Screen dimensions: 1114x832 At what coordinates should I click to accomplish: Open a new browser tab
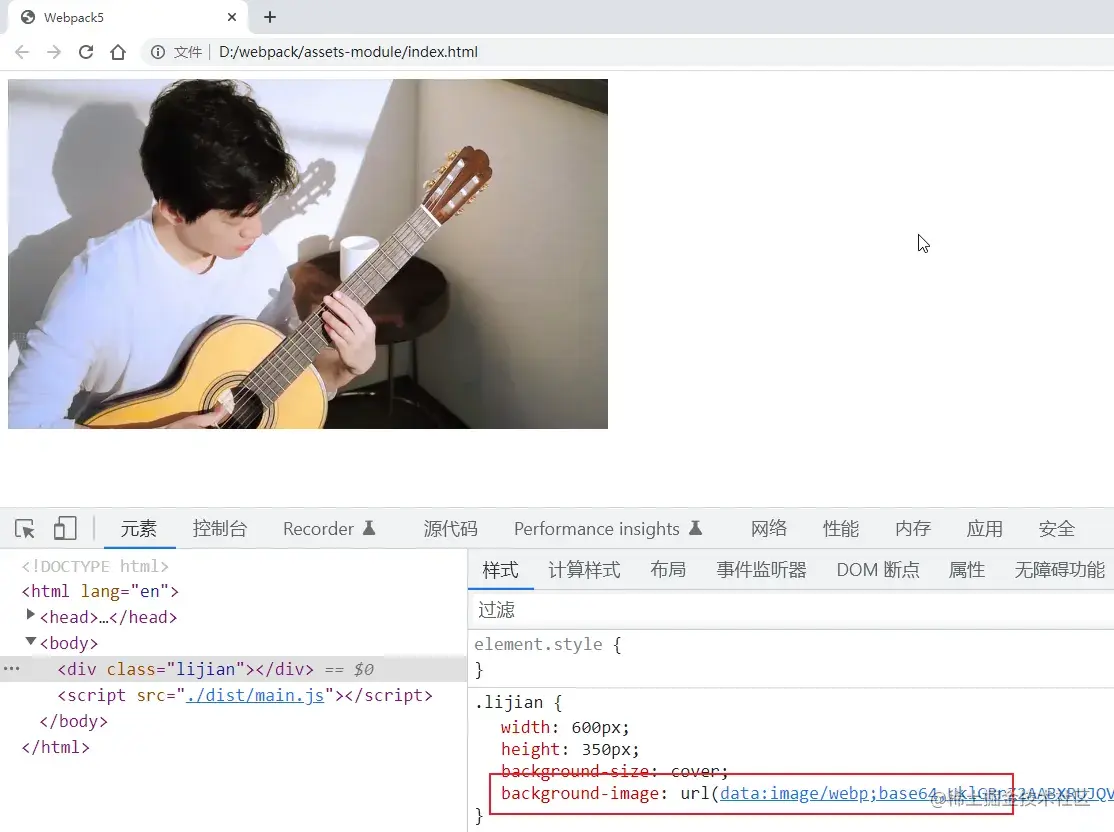coord(268,17)
